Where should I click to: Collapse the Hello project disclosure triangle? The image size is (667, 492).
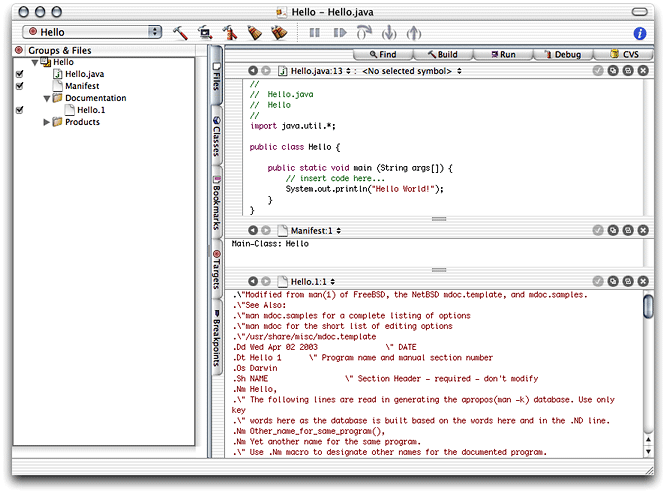point(35,63)
